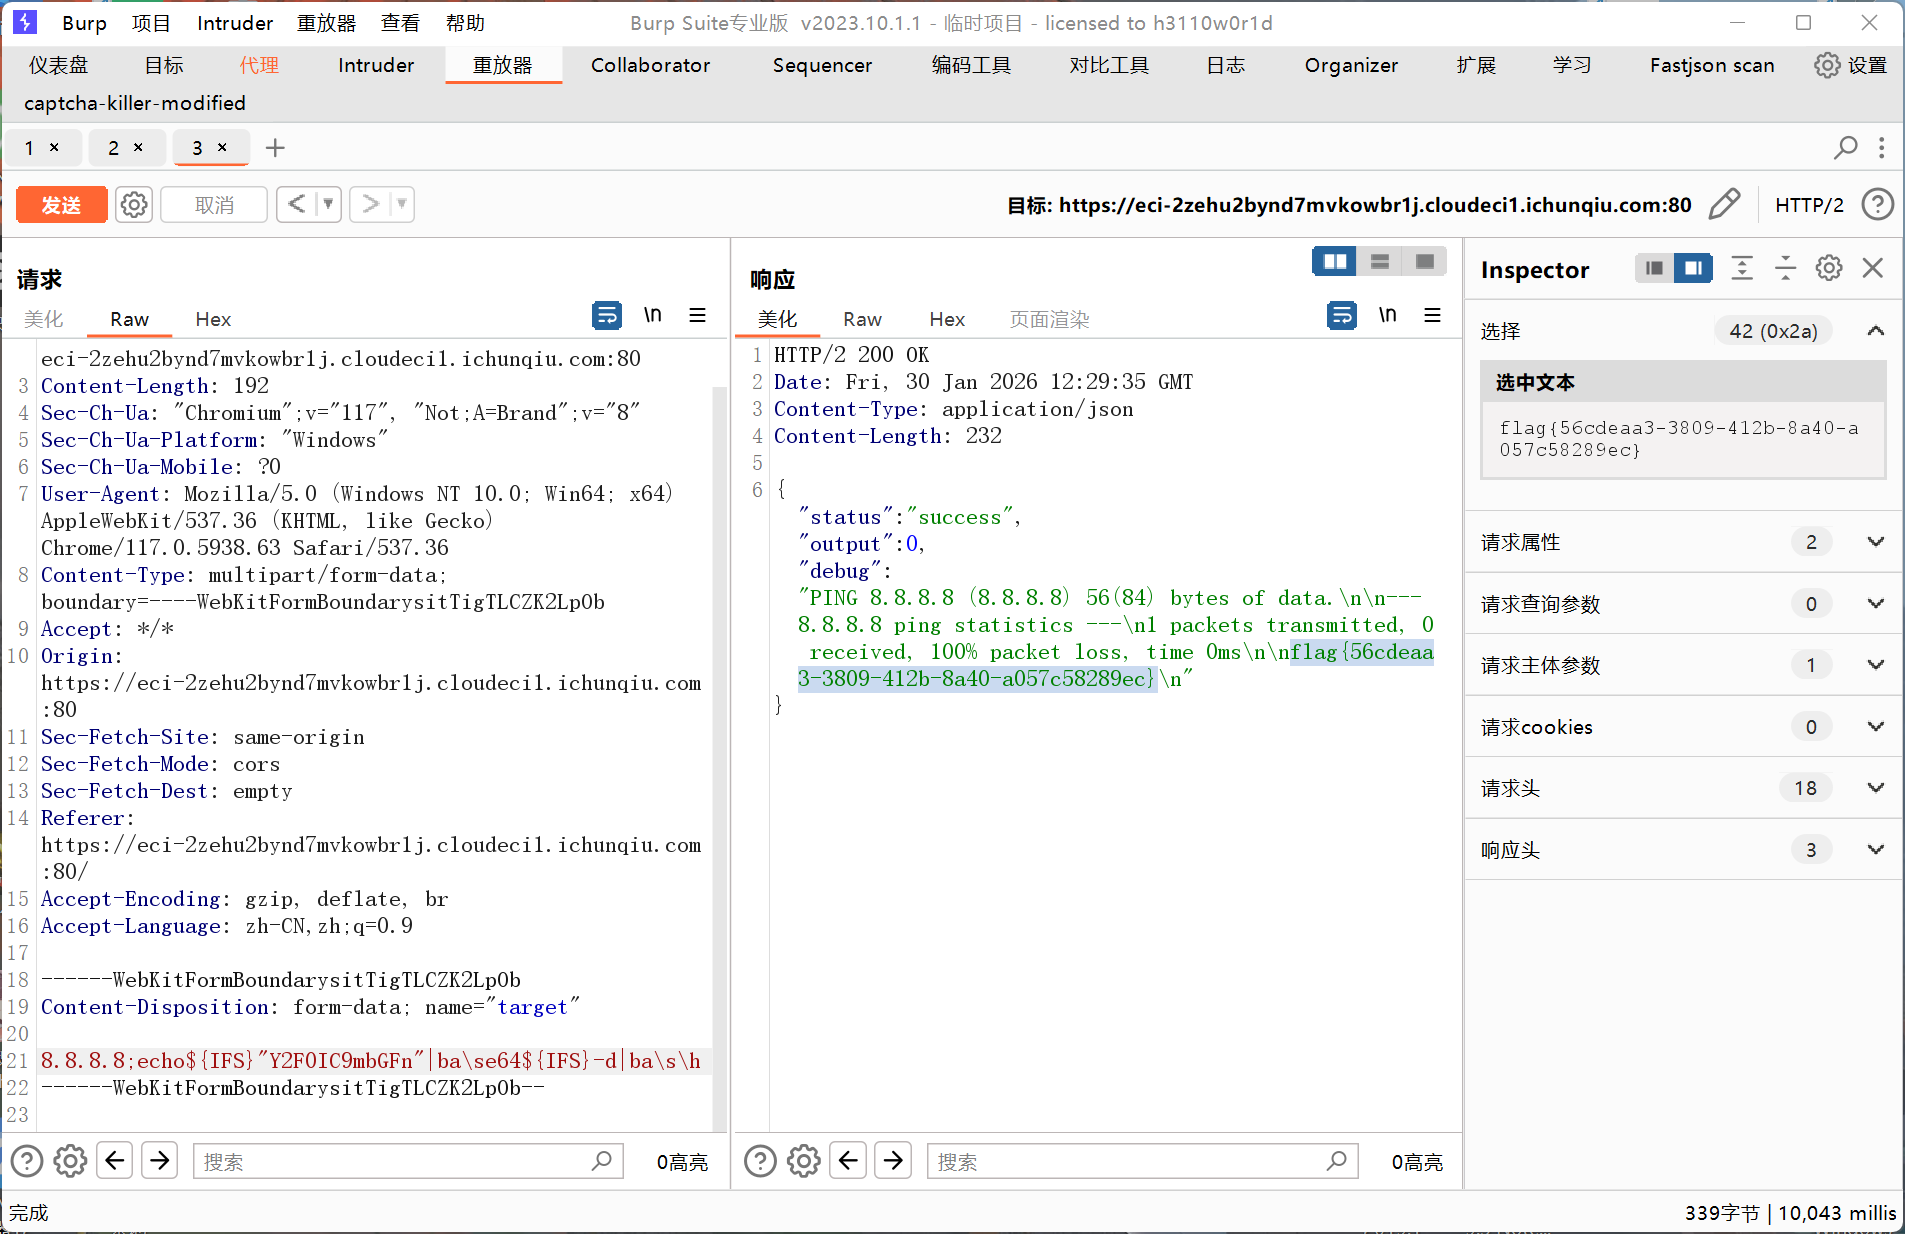
Task: Toggle non-printable characters in request pane
Action: (x=652, y=315)
